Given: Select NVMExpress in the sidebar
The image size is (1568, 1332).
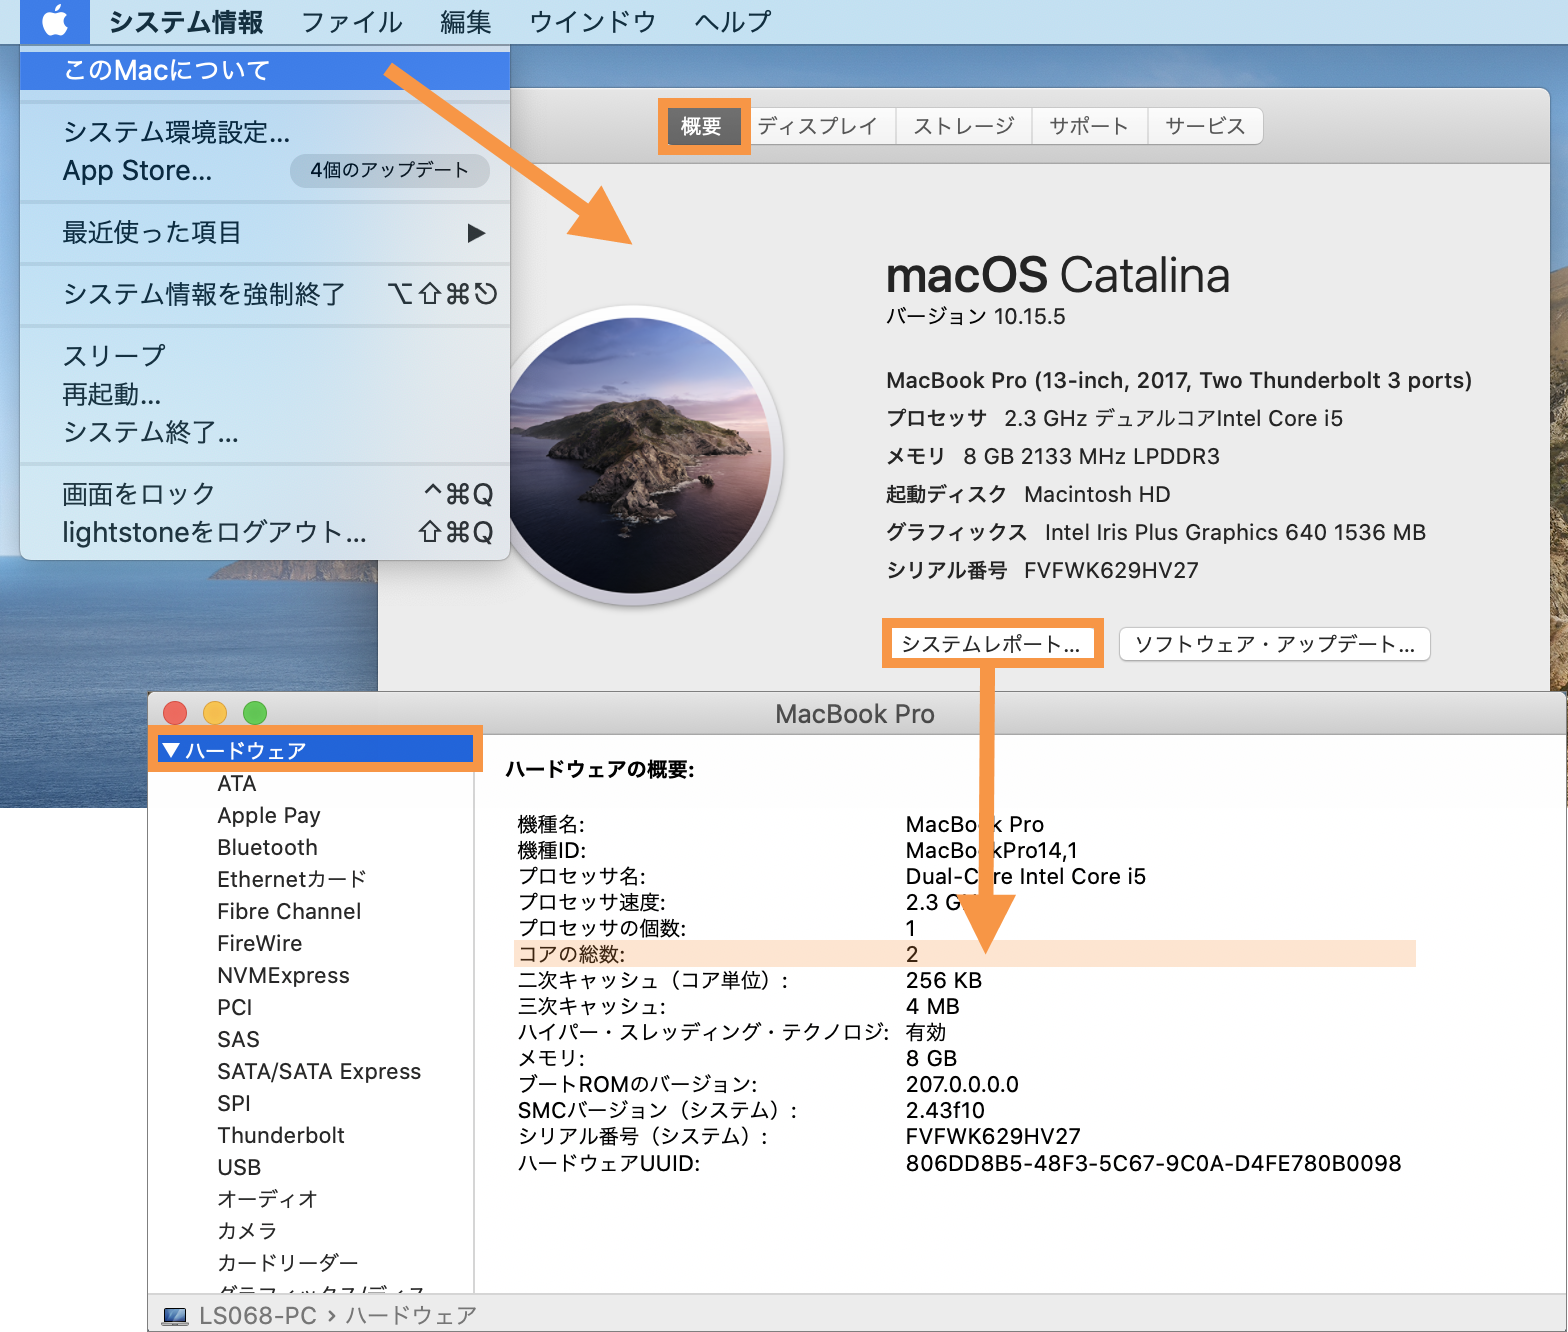Looking at the screenshot, I should pos(283,976).
